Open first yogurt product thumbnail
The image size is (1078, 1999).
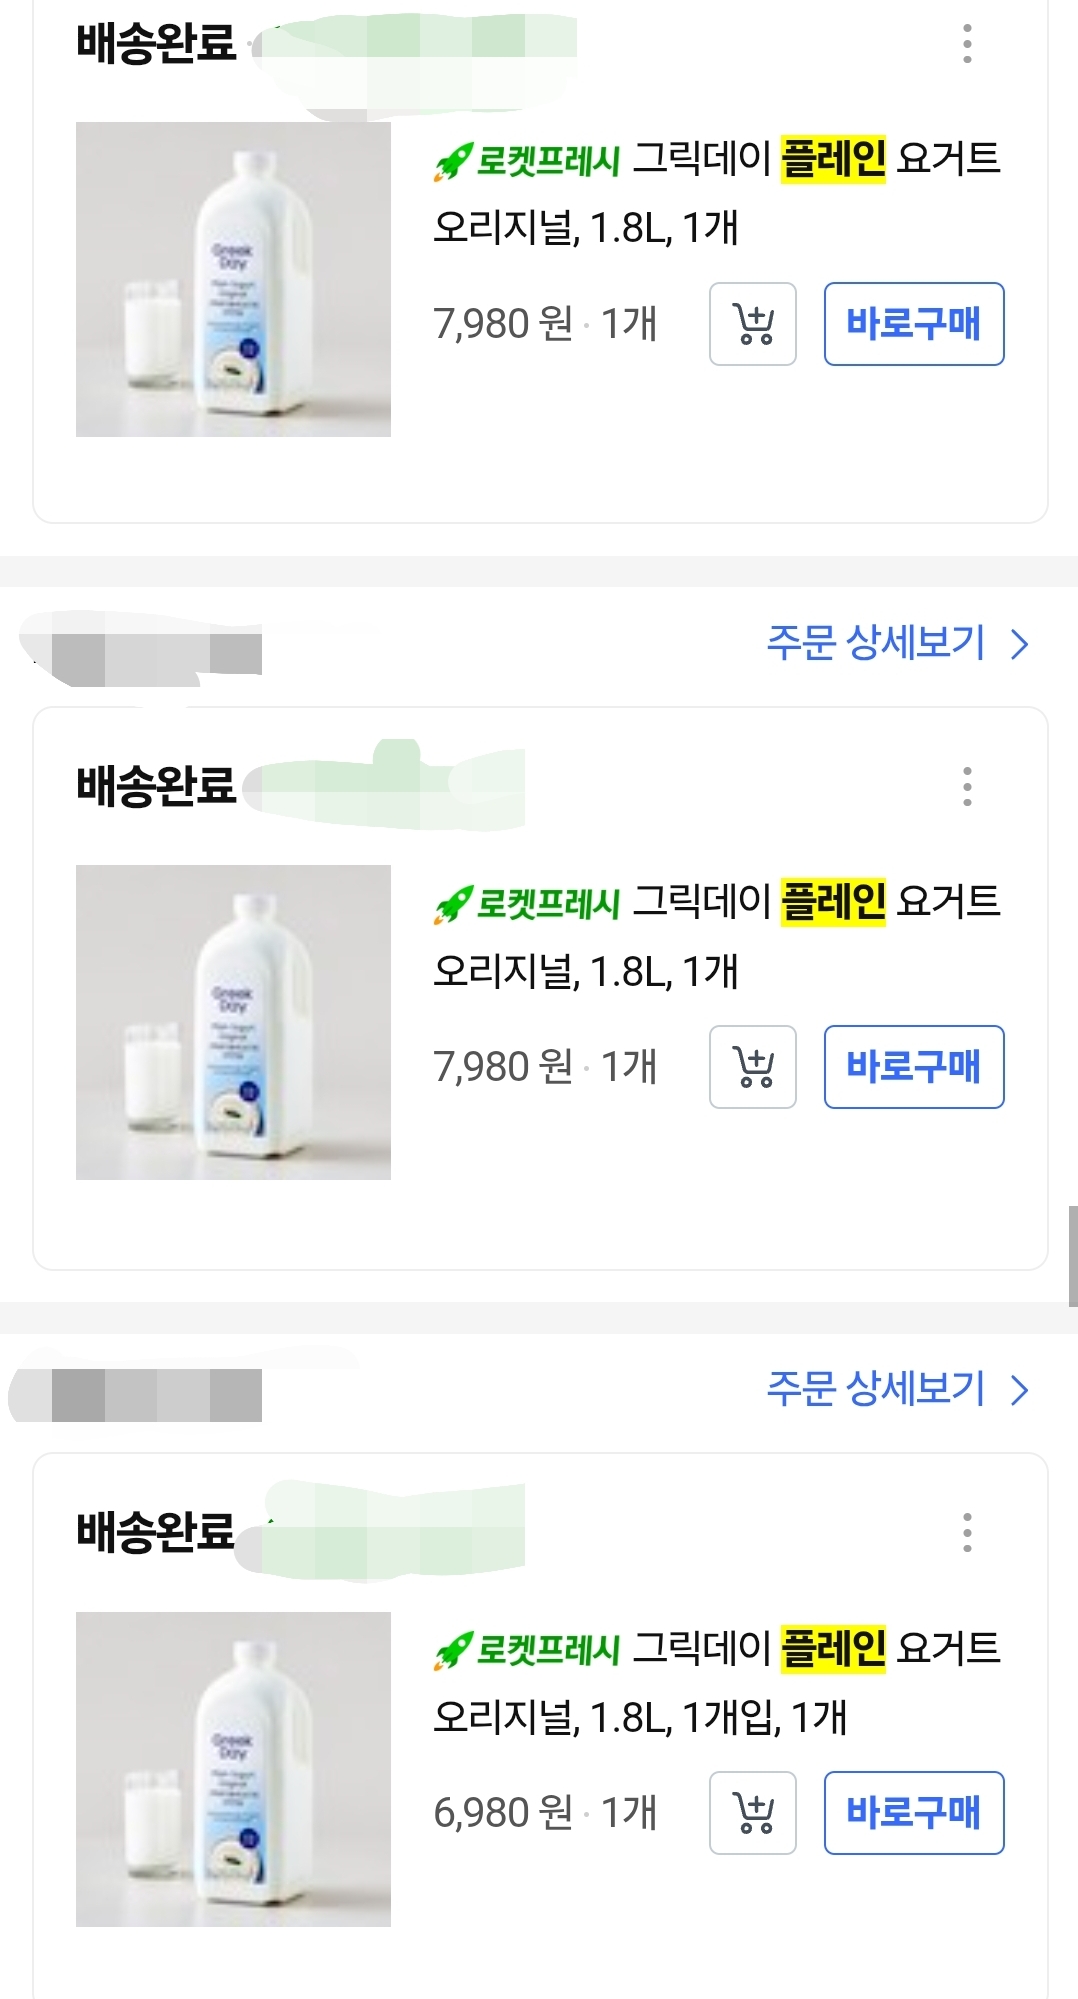coord(233,279)
